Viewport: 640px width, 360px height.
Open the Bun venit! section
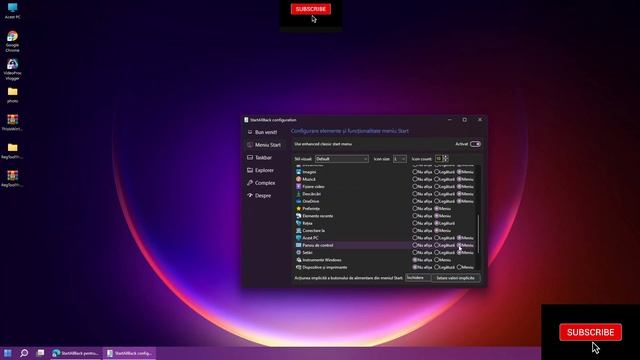[x=262, y=132]
